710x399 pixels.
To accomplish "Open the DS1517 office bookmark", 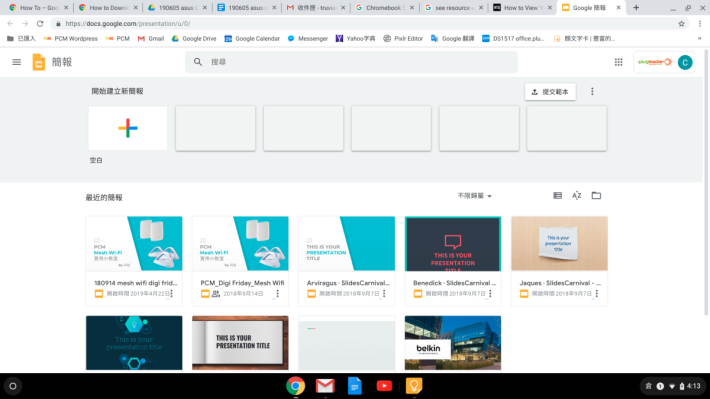I will [x=513, y=38].
